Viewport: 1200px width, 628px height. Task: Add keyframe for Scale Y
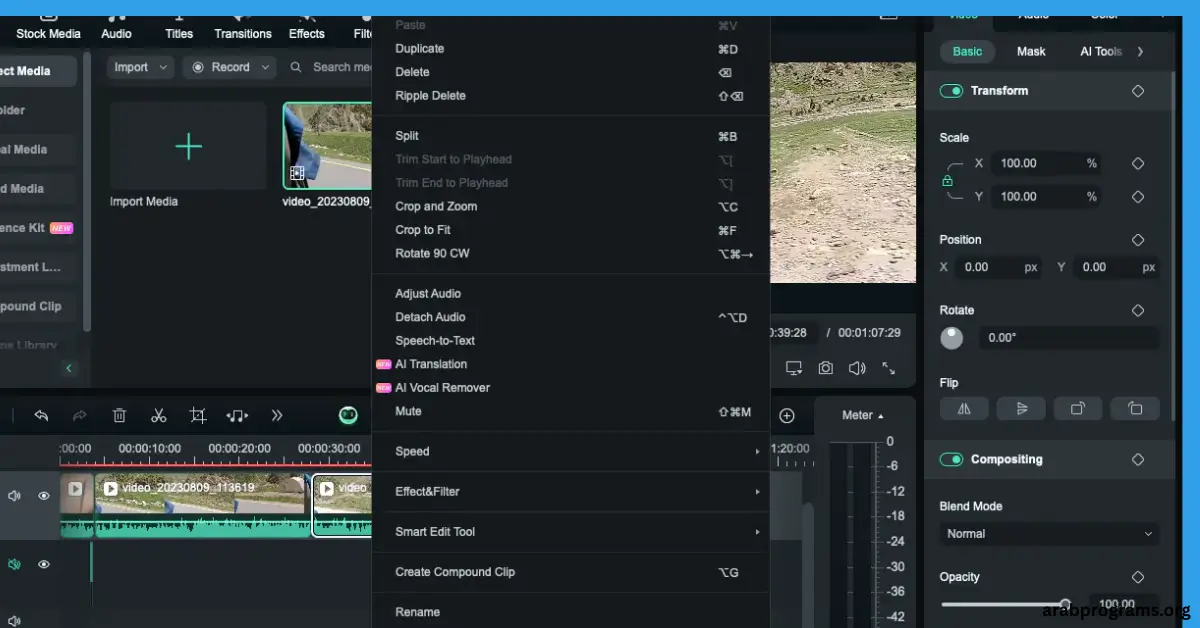[1138, 197]
